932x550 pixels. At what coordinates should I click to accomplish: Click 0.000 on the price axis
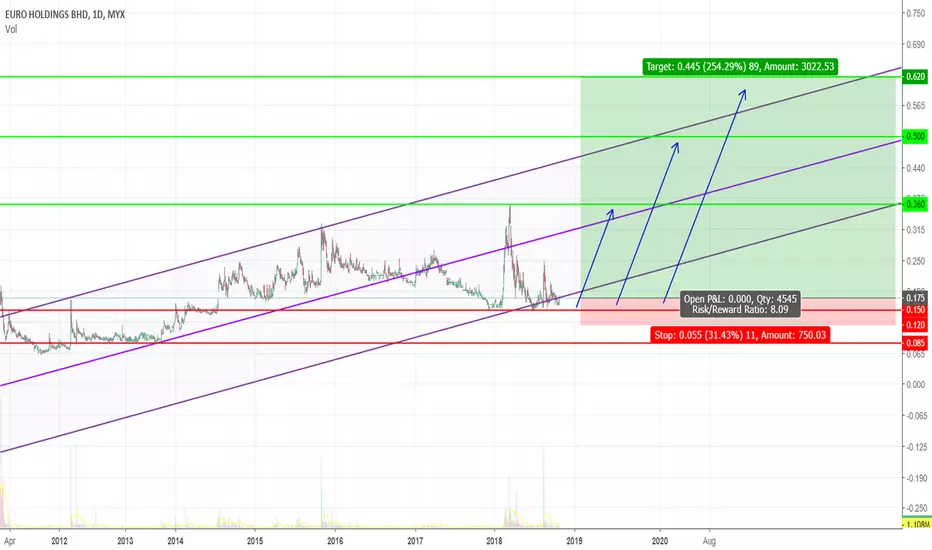[x=915, y=385]
